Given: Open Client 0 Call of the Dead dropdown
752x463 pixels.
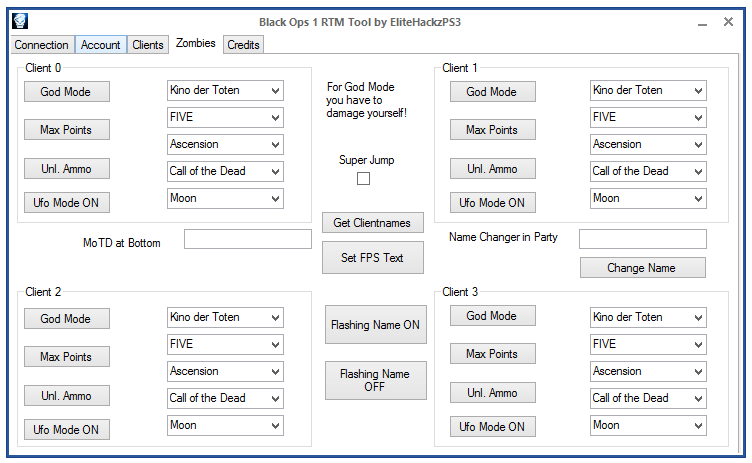Looking at the screenshot, I should coord(225,171).
